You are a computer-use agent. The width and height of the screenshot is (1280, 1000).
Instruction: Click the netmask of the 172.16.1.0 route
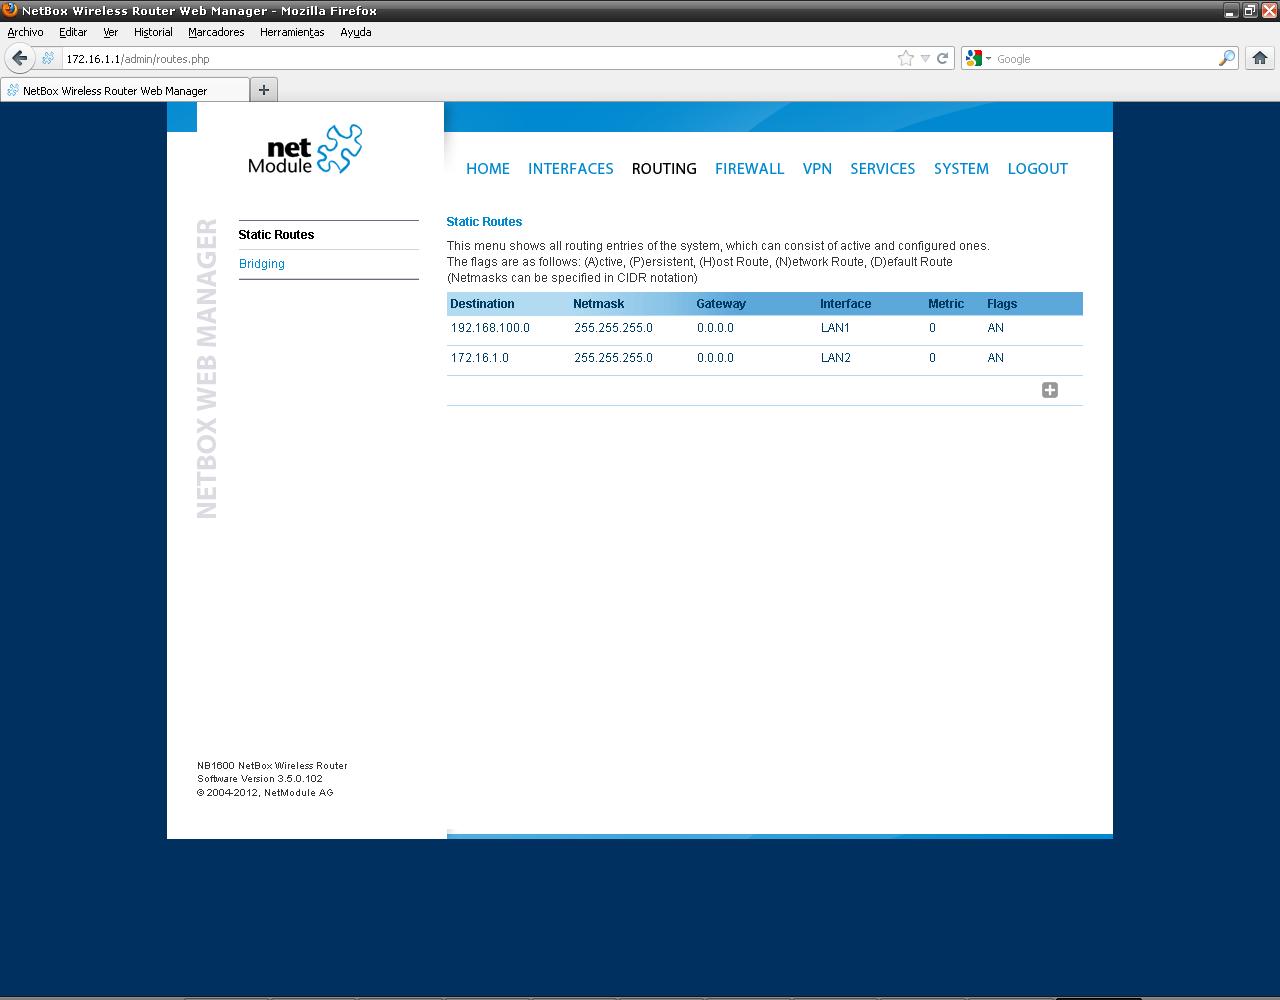click(613, 358)
